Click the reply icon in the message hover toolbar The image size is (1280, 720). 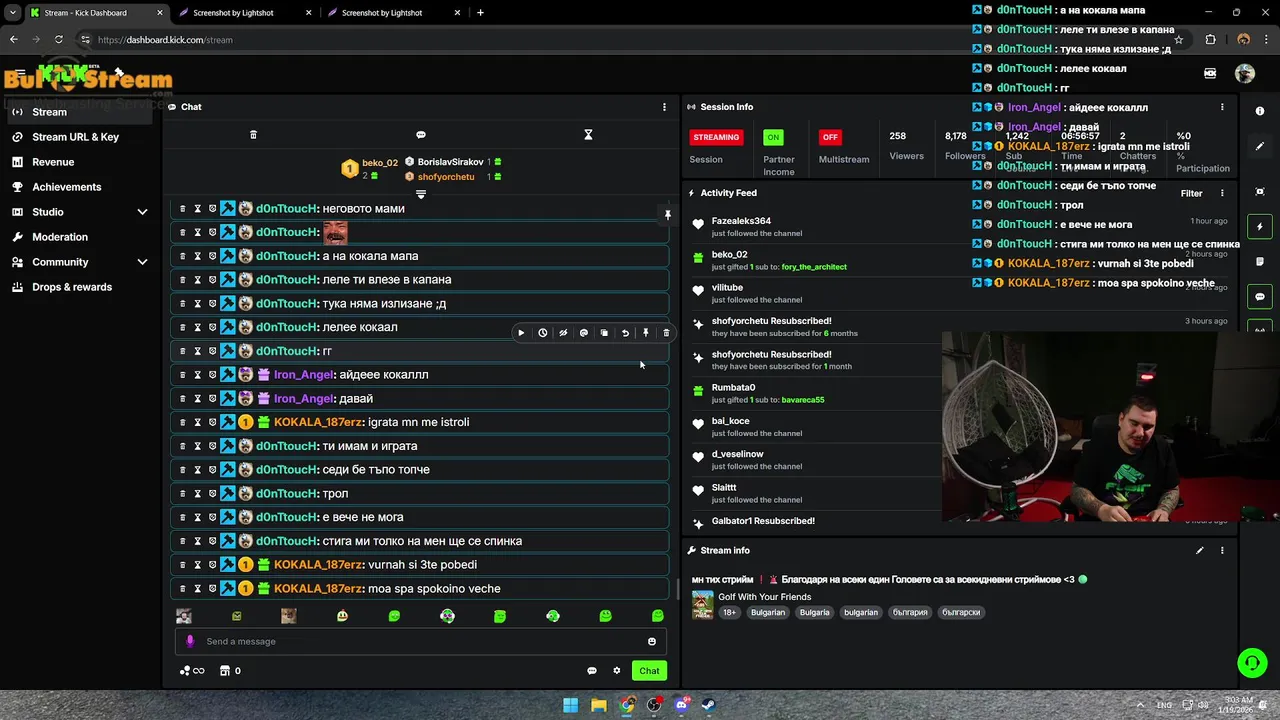584,333
